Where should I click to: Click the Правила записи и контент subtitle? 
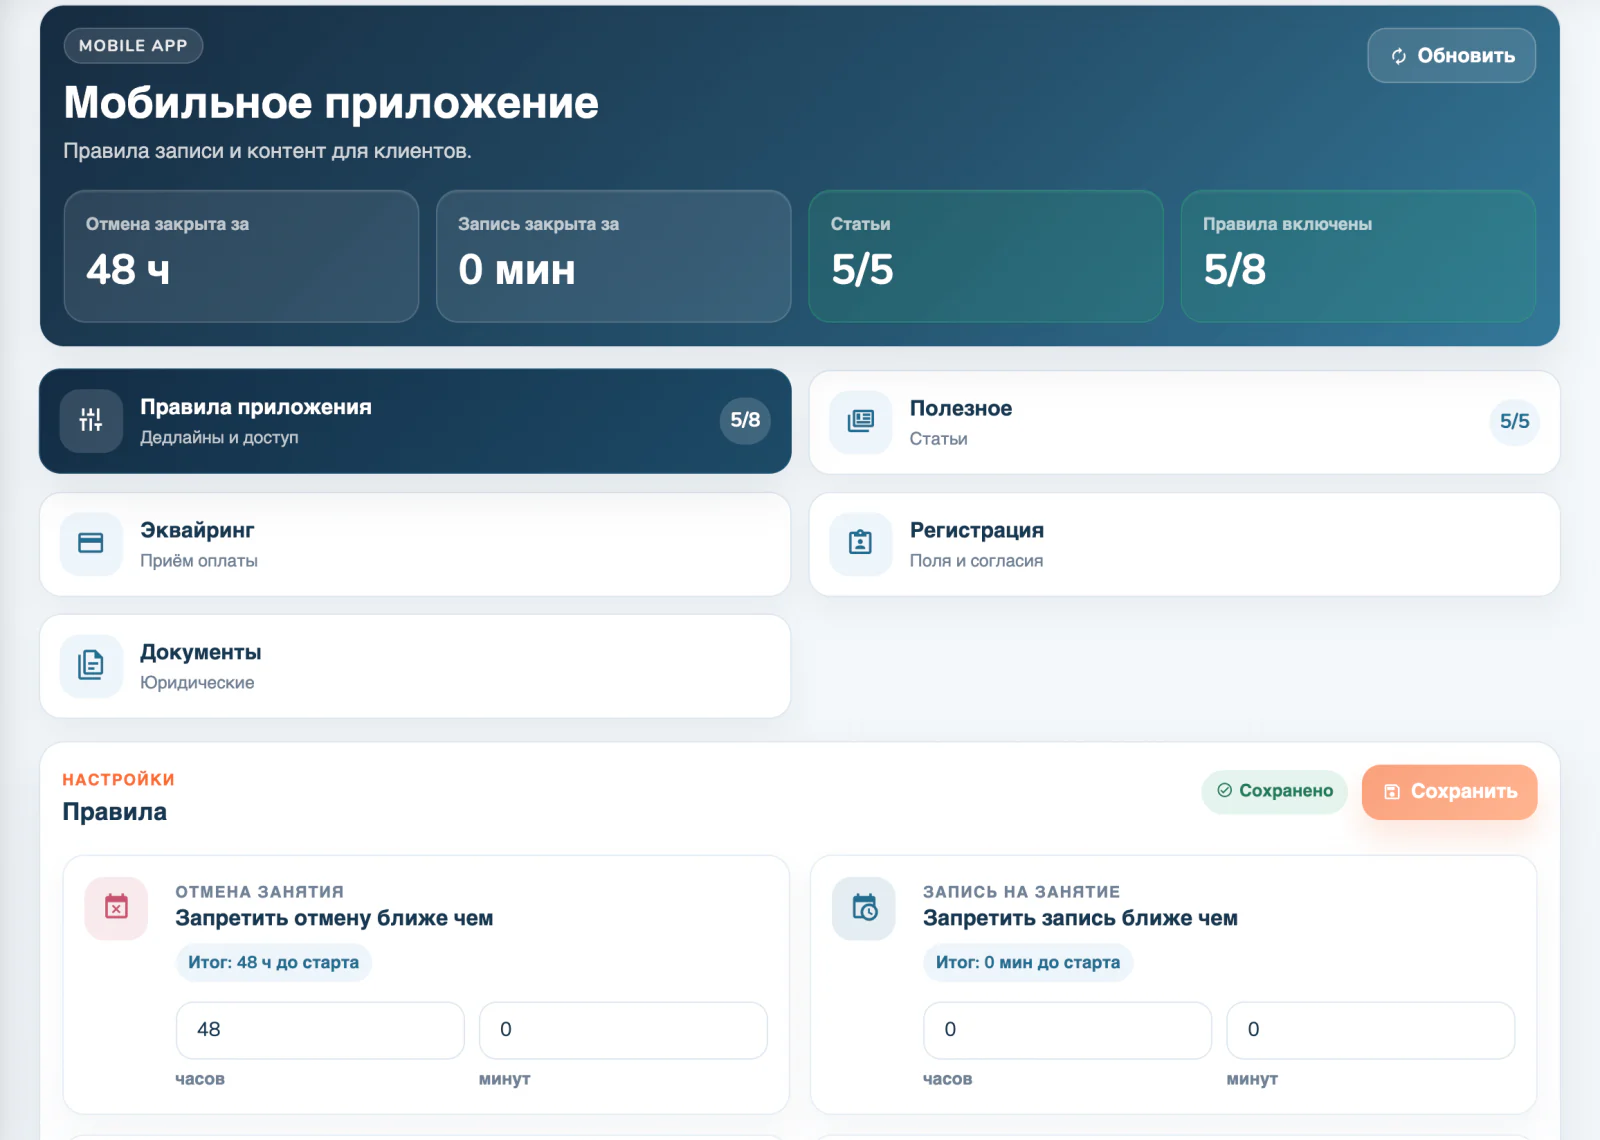click(267, 151)
